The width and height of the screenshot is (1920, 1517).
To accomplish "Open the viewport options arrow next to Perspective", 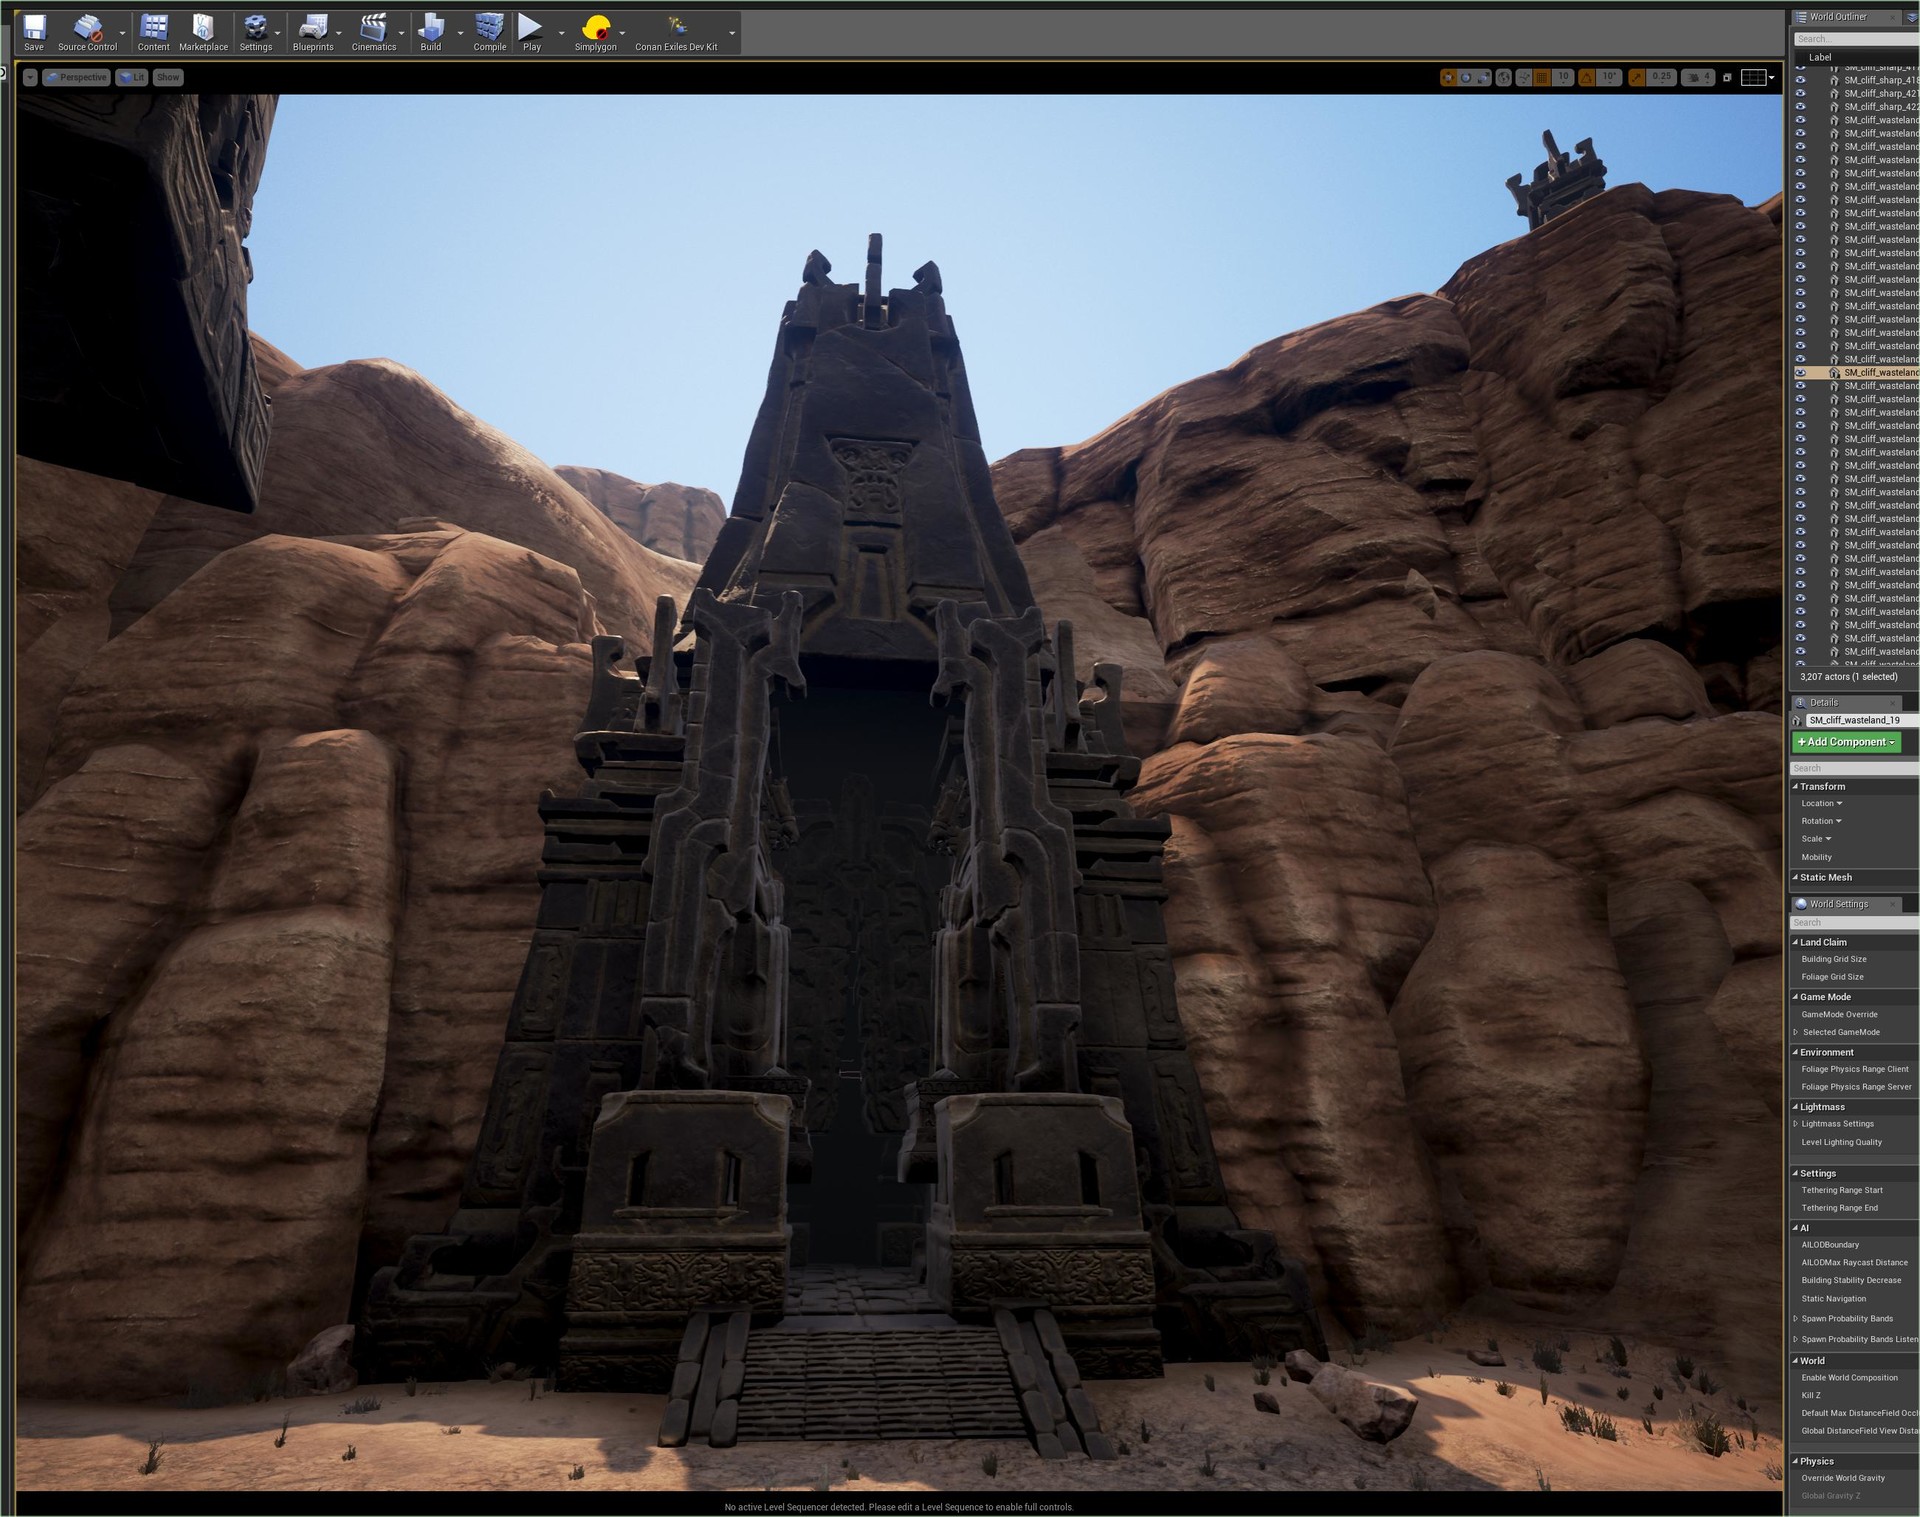I will [x=30, y=77].
